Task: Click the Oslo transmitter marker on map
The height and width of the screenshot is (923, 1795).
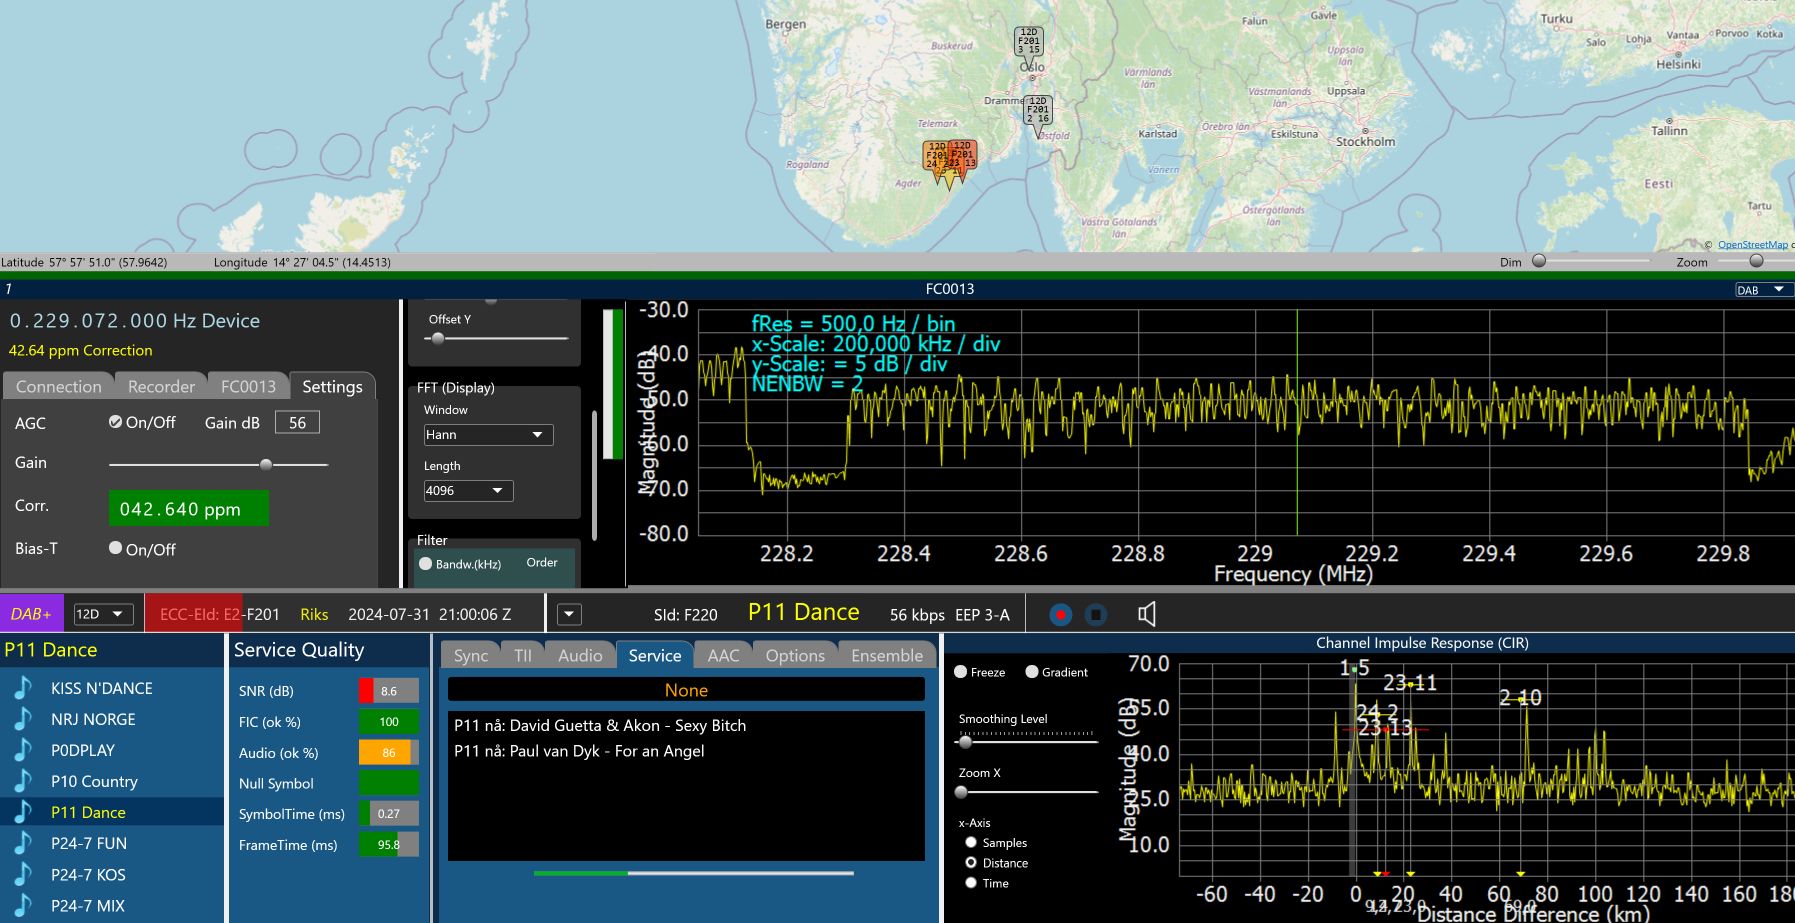Action: [1028, 44]
